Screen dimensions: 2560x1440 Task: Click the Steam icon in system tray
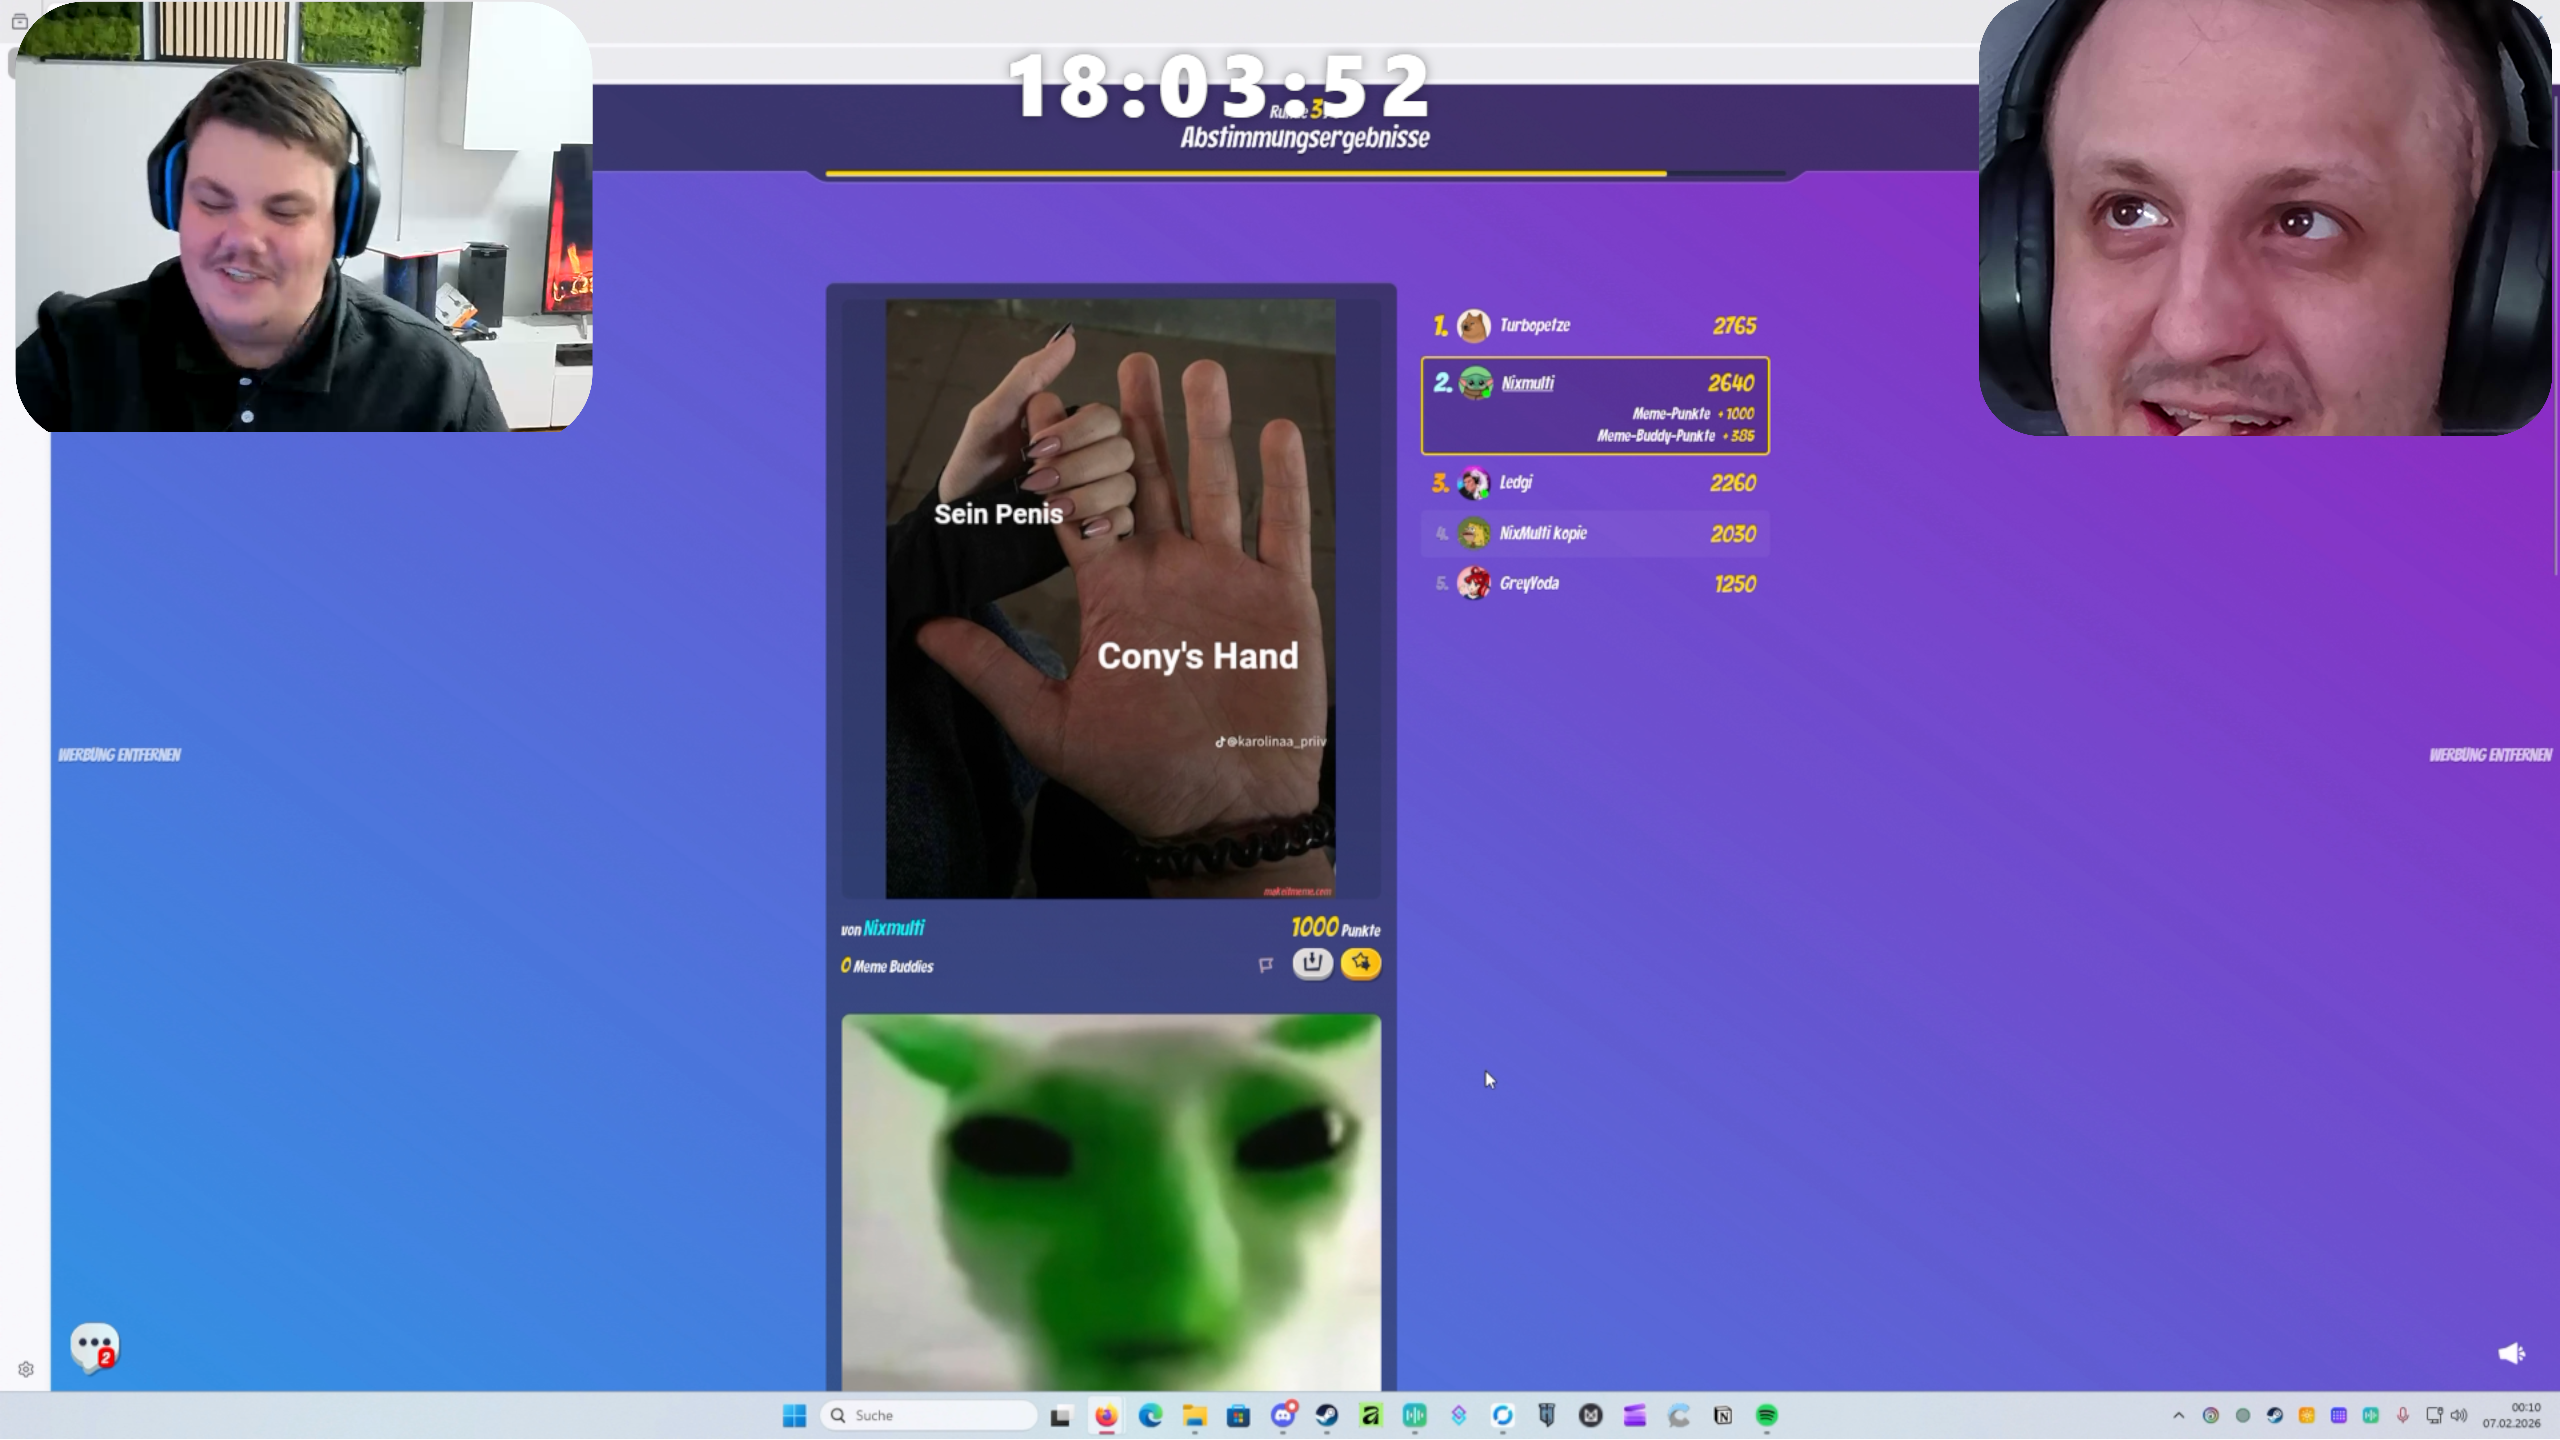coord(2275,1415)
